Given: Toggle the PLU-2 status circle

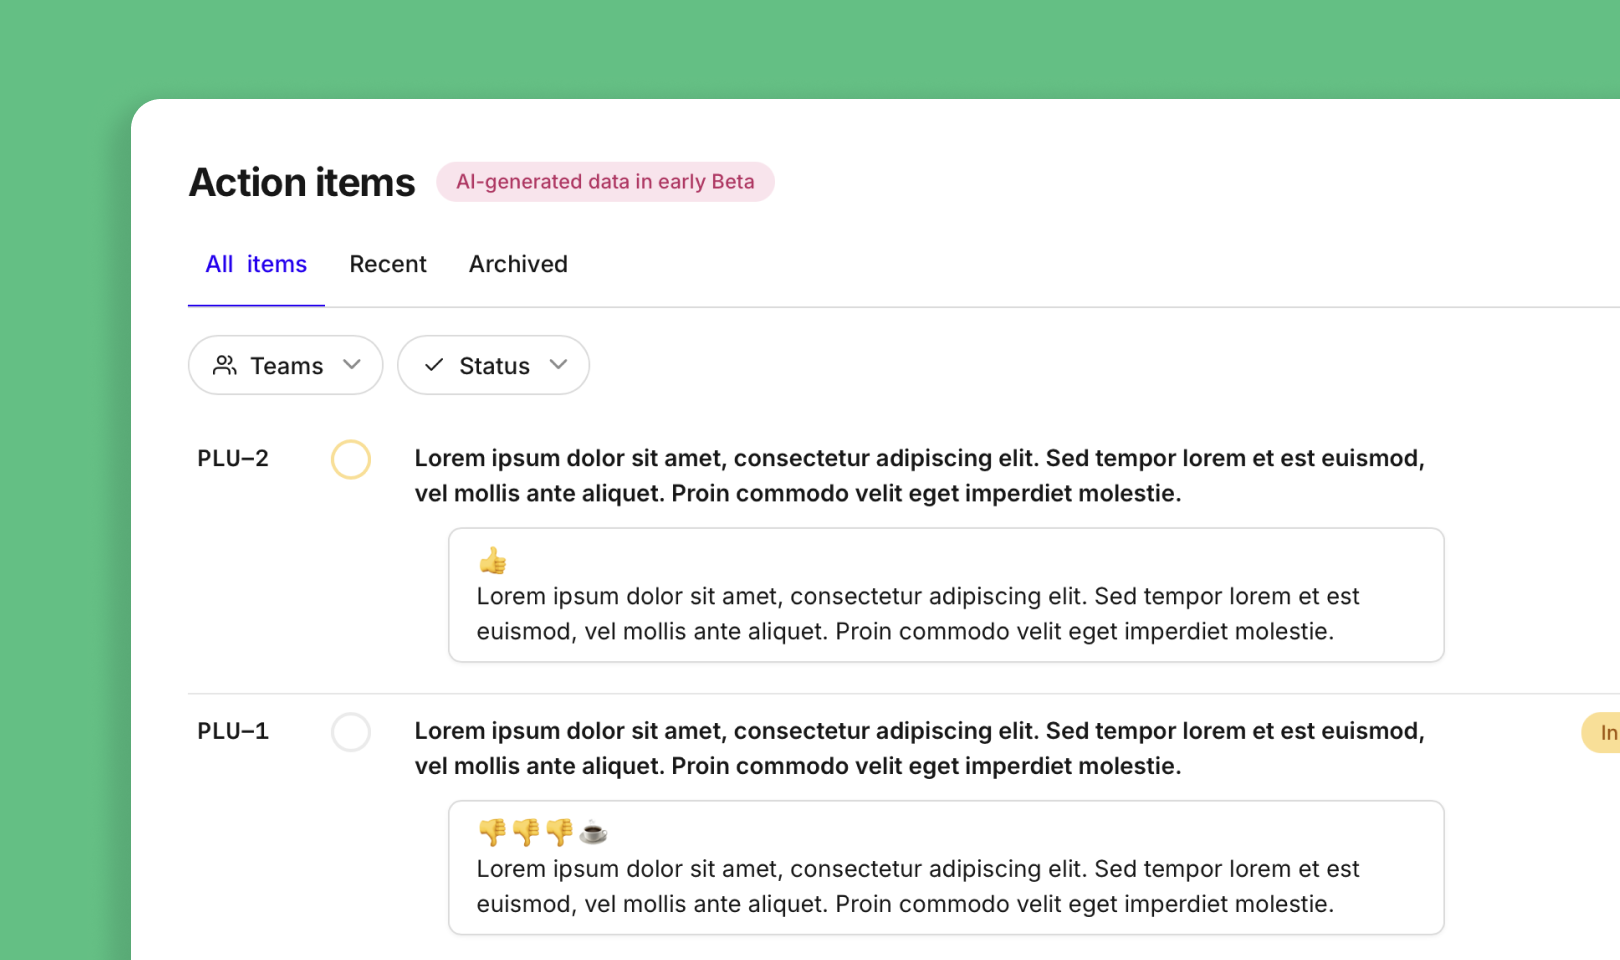Looking at the screenshot, I should [x=351, y=460].
